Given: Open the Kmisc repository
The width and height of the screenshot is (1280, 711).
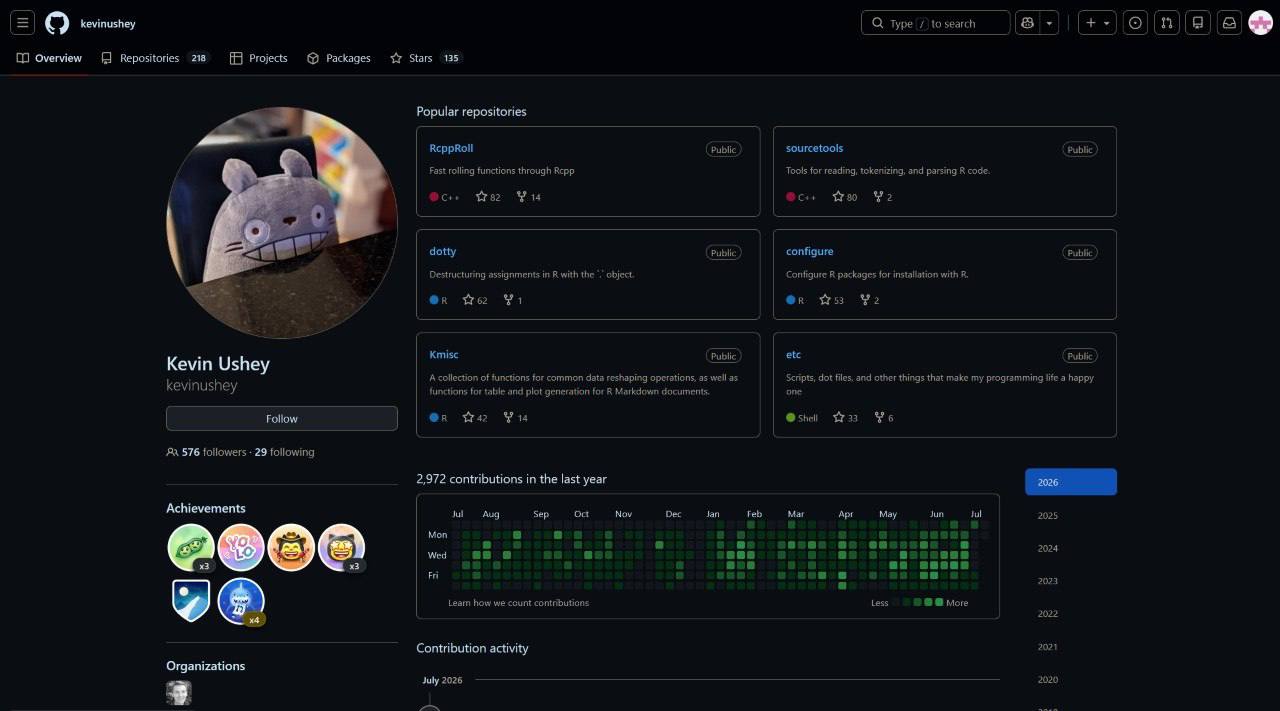Looking at the screenshot, I should tap(444, 354).
